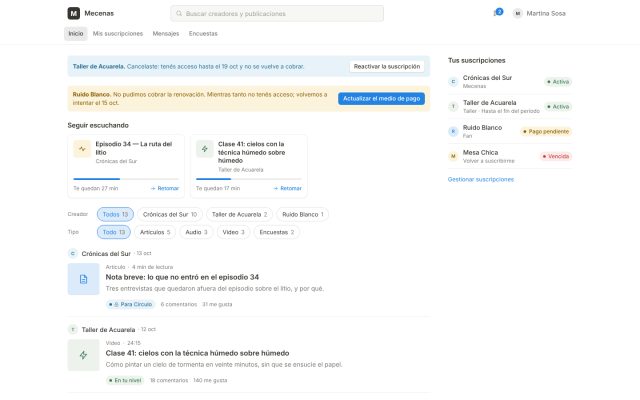Filter by Audio 3 type chip
The height and width of the screenshot is (400, 640).
tap(196, 232)
